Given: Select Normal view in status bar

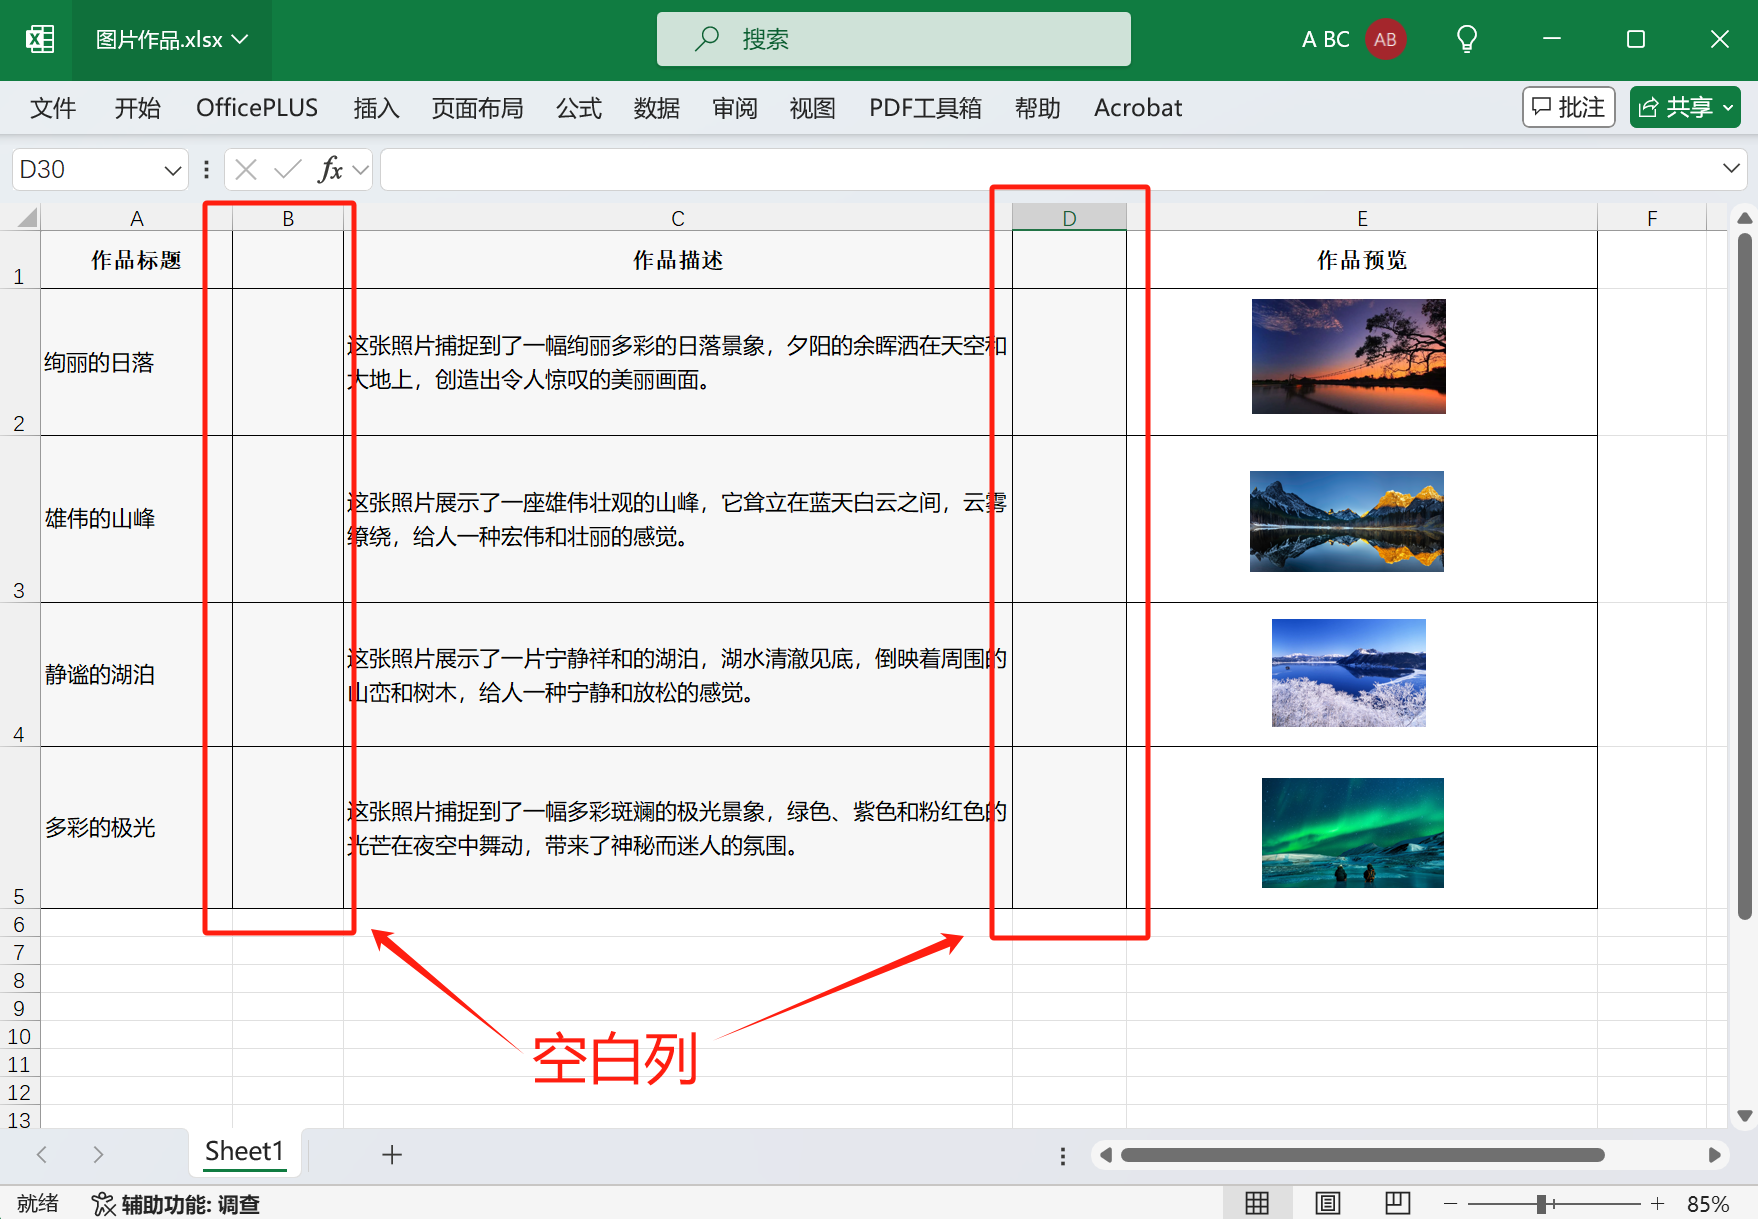Looking at the screenshot, I should 1257,1202.
